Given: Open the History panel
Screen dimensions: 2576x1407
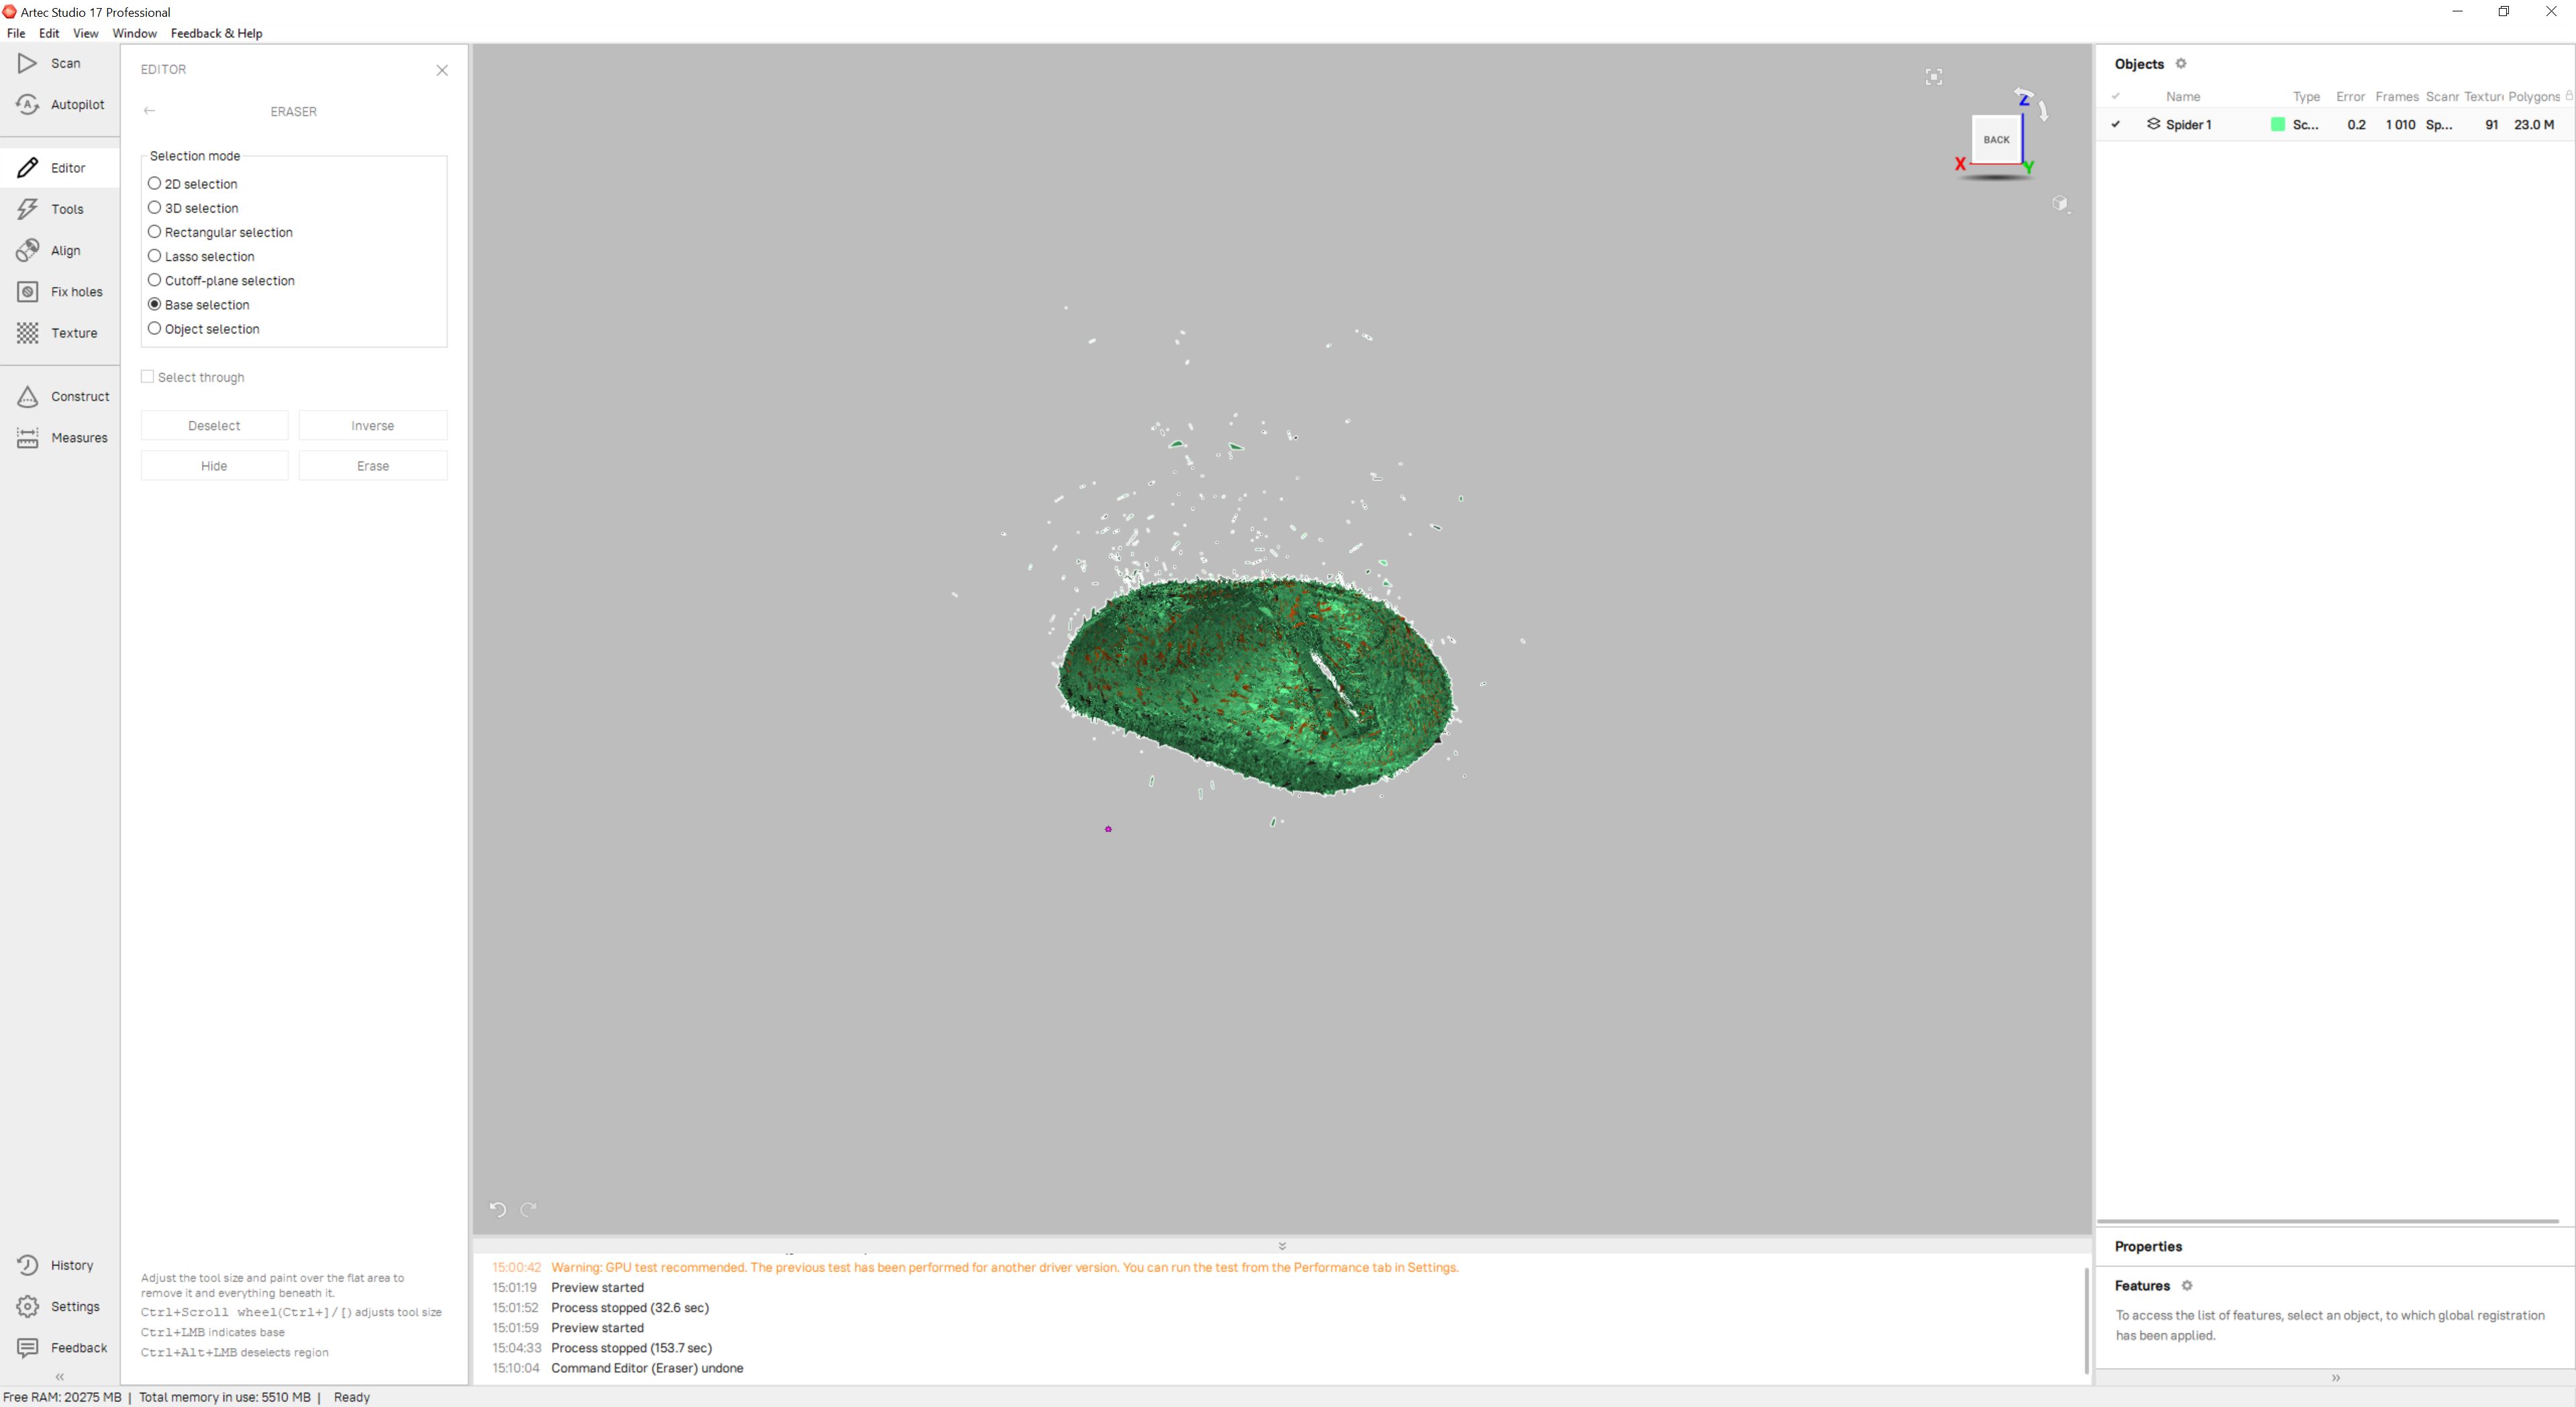Looking at the screenshot, I should (60, 1265).
